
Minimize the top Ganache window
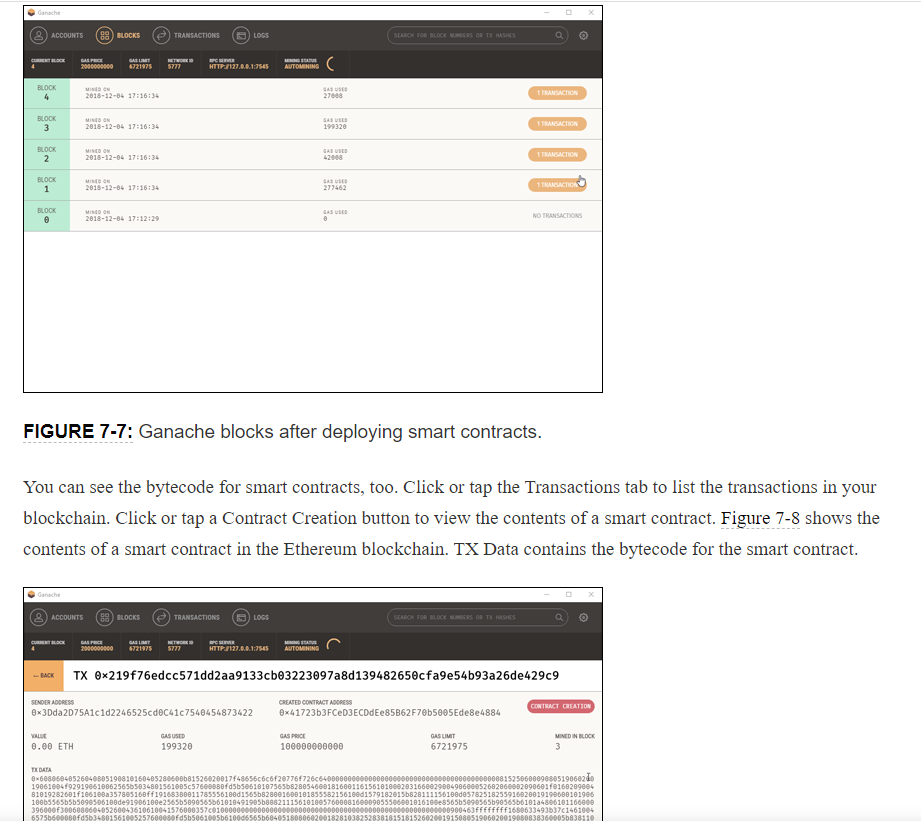coord(546,12)
